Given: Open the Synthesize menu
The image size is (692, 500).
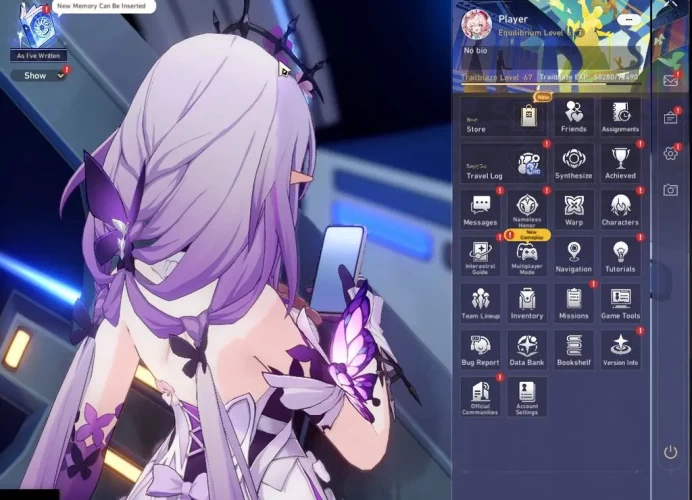Looking at the screenshot, I should (574, 163).
